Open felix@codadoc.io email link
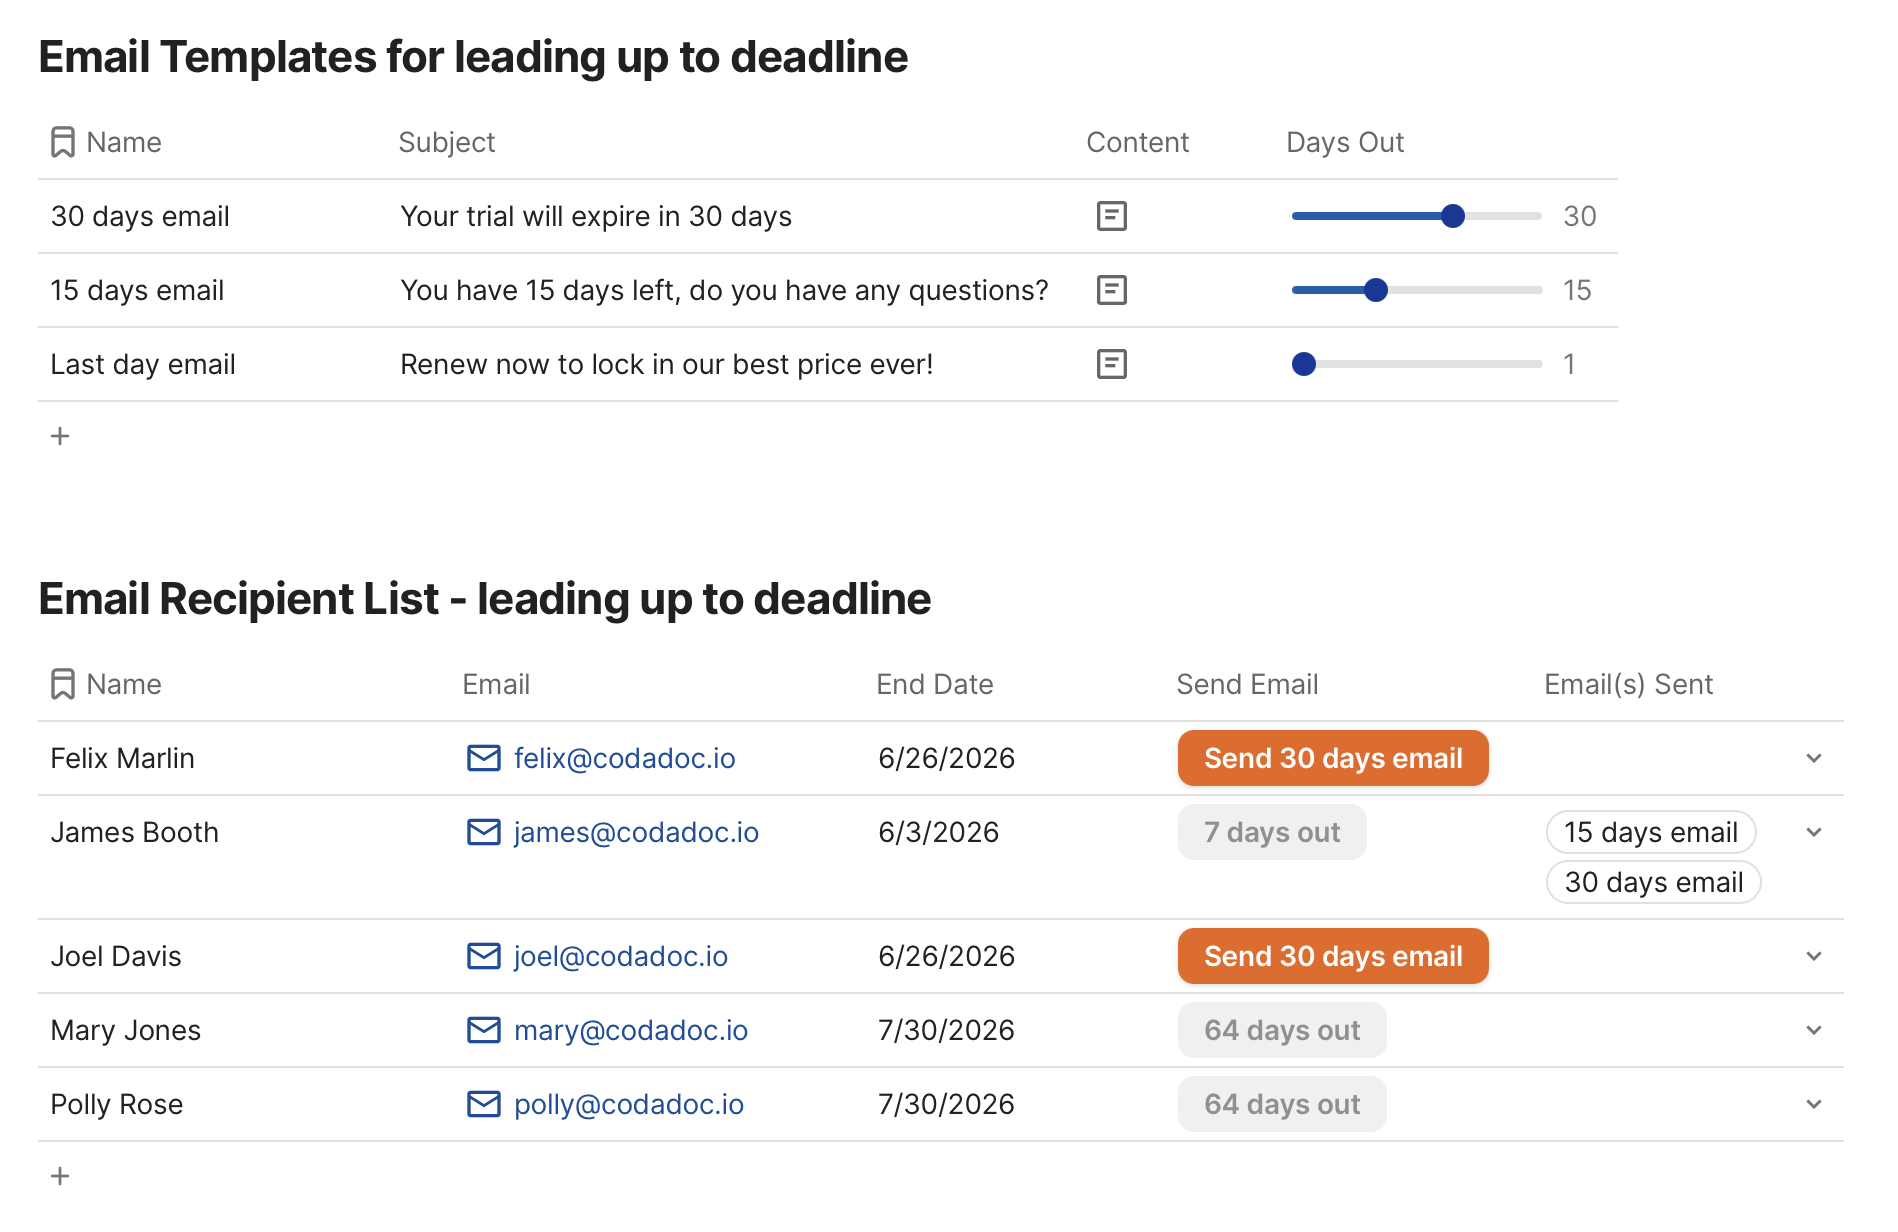 (x=624, y=758)
